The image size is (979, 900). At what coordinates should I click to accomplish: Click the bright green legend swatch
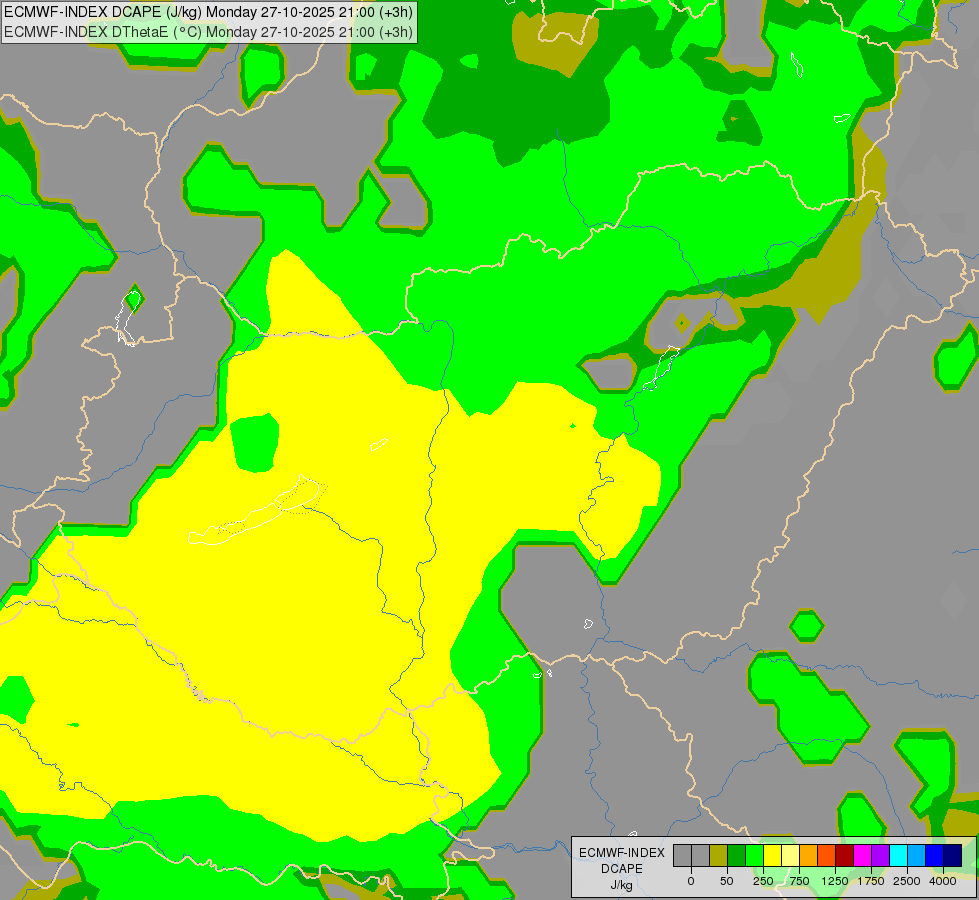(754, 855)
